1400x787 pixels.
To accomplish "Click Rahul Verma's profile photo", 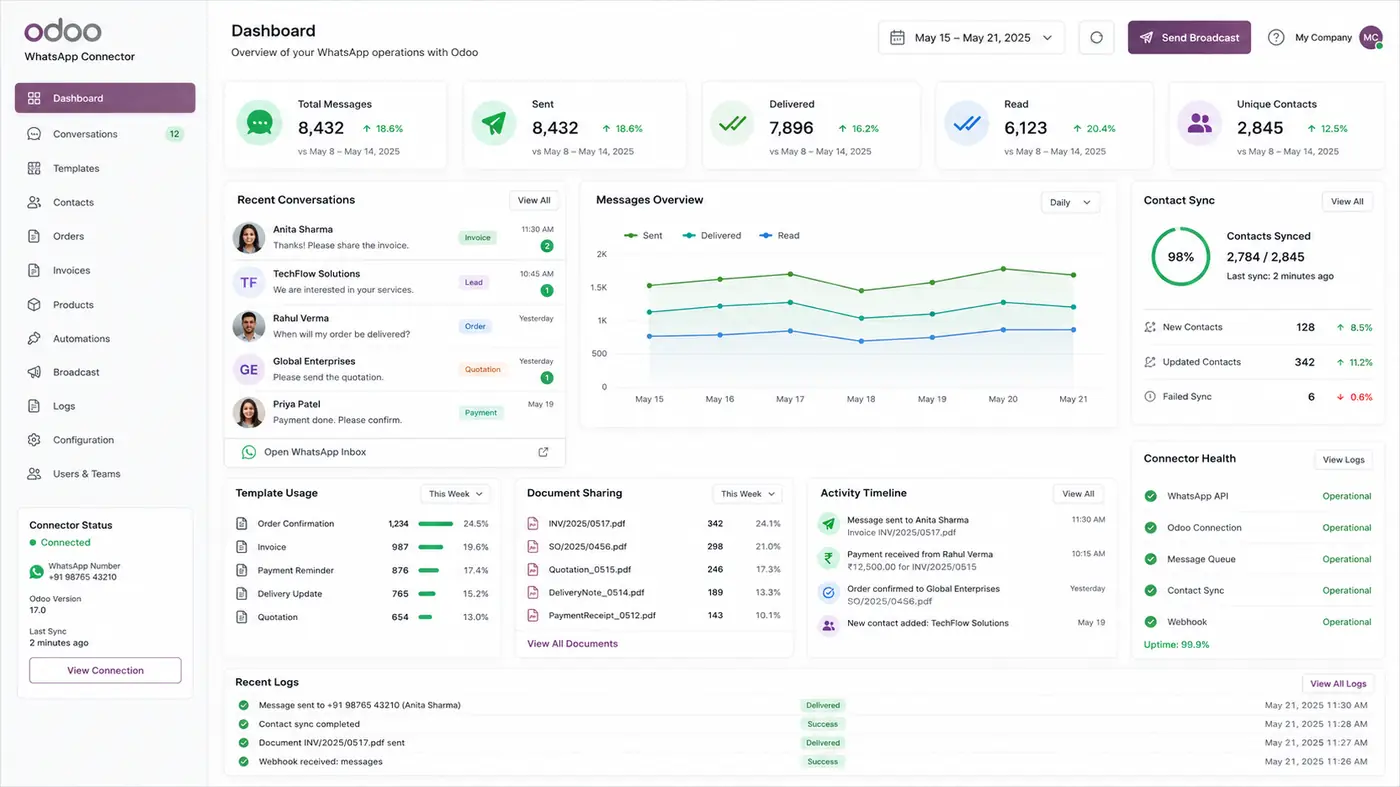I will tap(249, 326).
